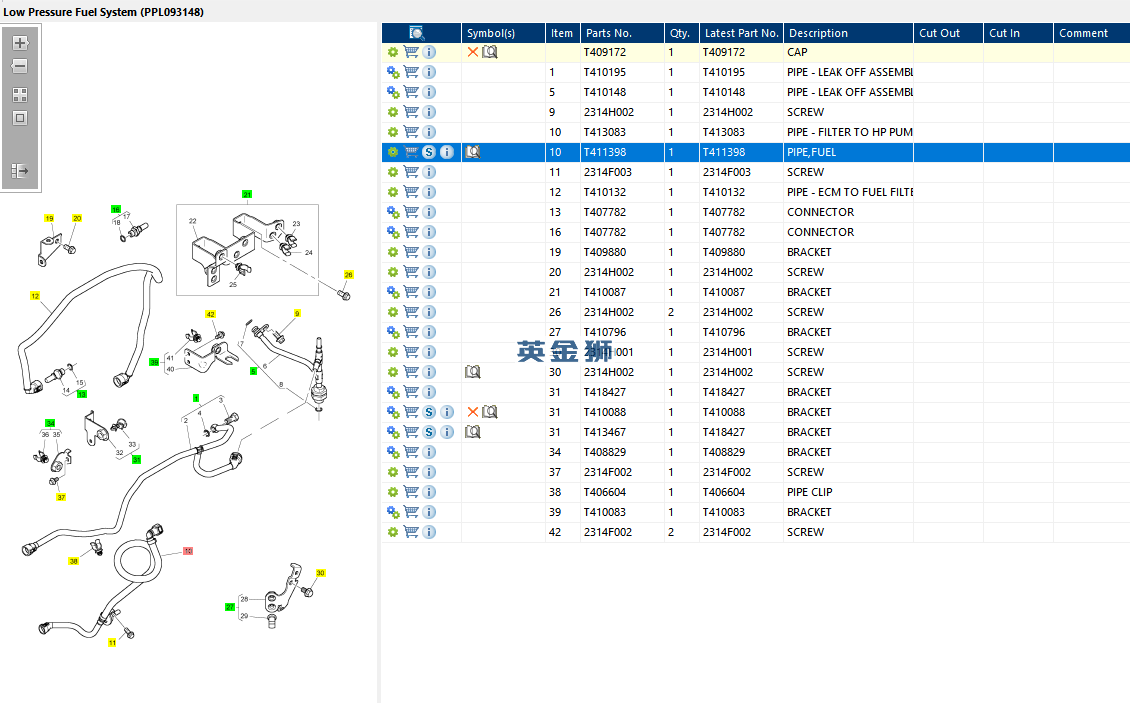Click the S supersession icon on T411398 row

[429, 152]
